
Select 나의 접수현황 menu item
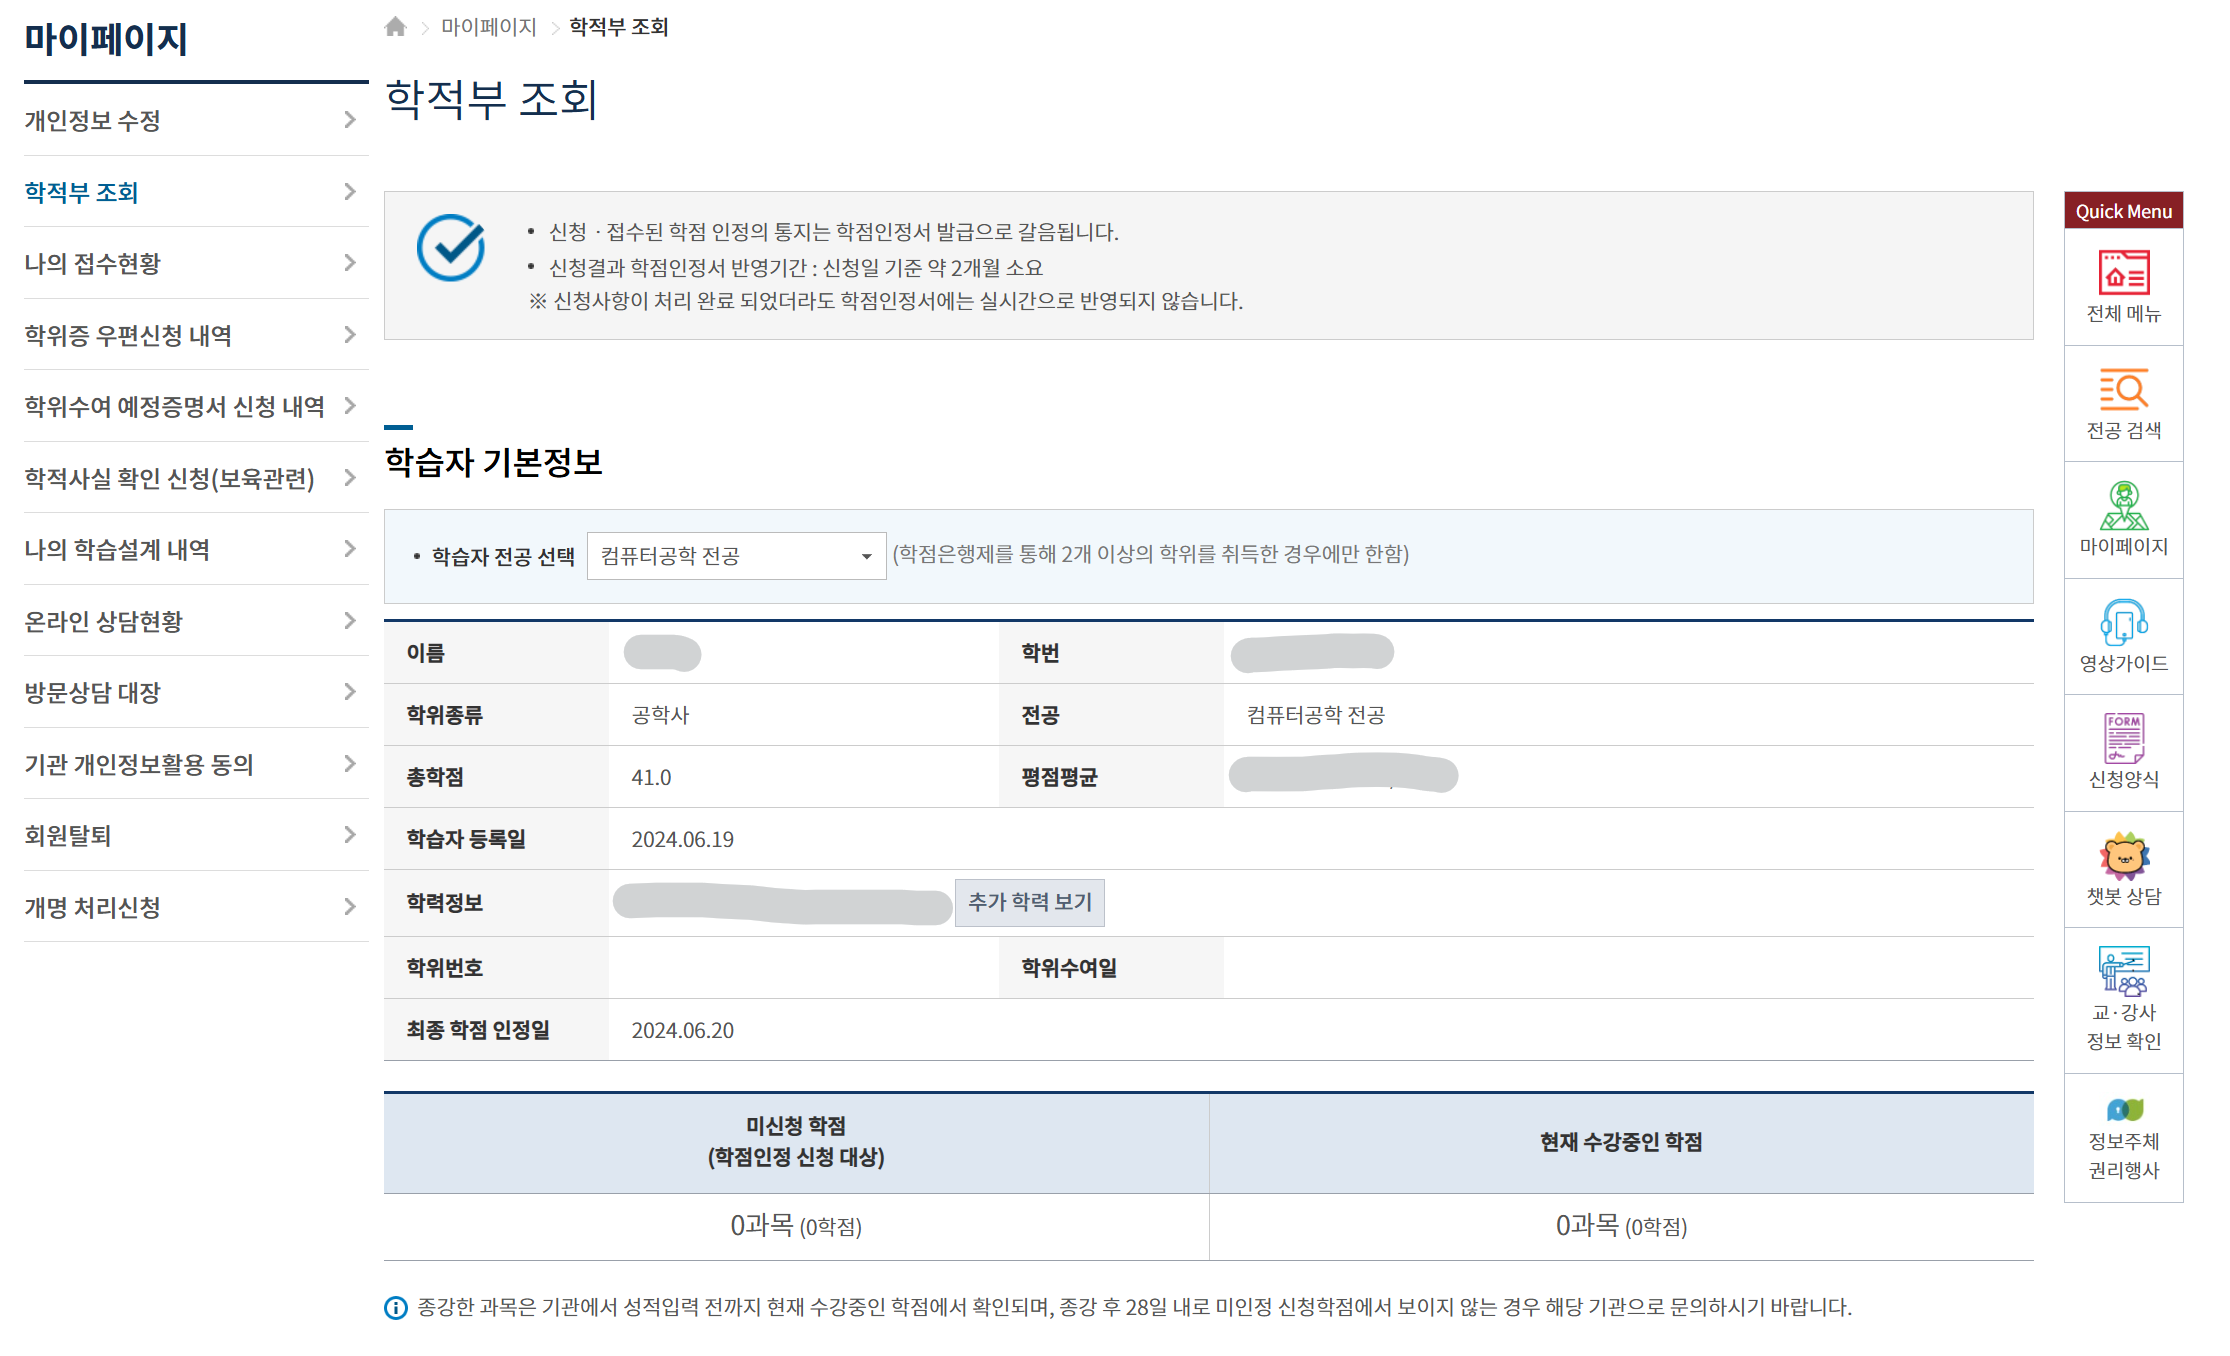click(93, 264)
